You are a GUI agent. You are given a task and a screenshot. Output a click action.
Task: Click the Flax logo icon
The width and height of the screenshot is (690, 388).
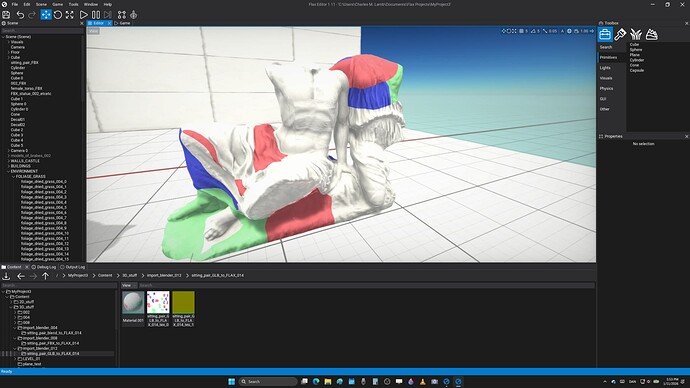click(x=4, y=4)
